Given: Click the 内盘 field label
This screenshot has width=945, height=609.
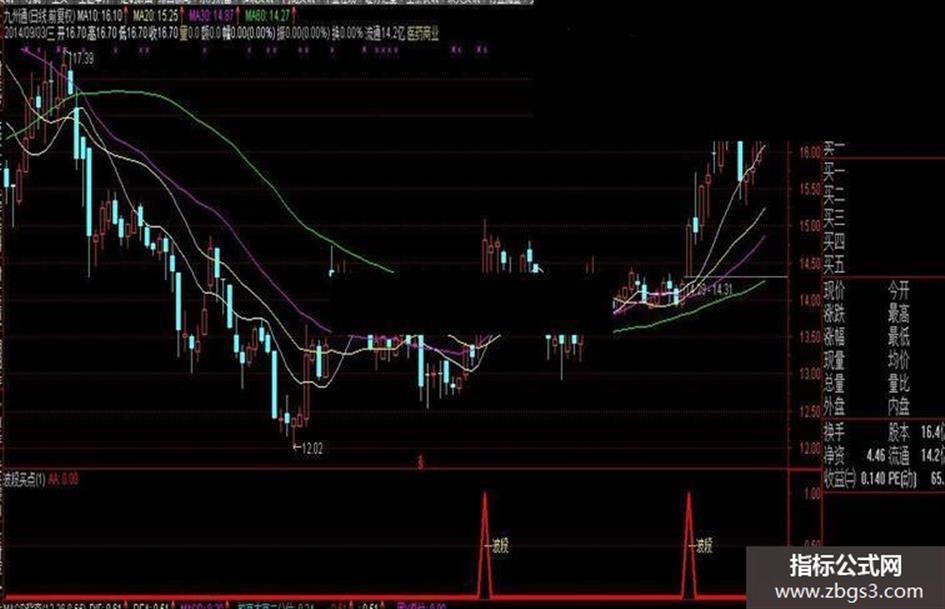Looking at the screenshot, I should pos(898,406).
